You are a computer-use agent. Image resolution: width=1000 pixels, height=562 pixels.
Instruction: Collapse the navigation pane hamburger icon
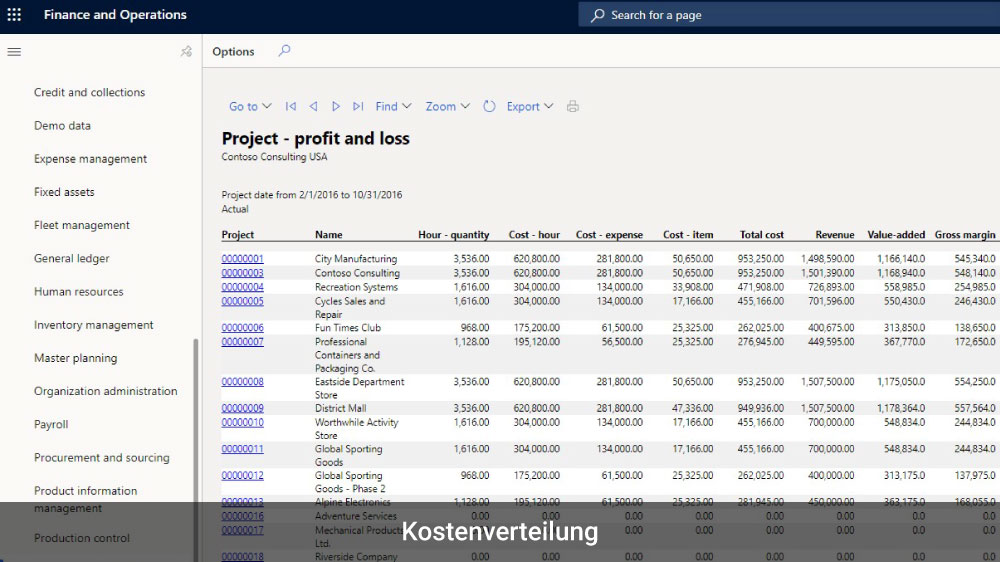tap(14, 52)
